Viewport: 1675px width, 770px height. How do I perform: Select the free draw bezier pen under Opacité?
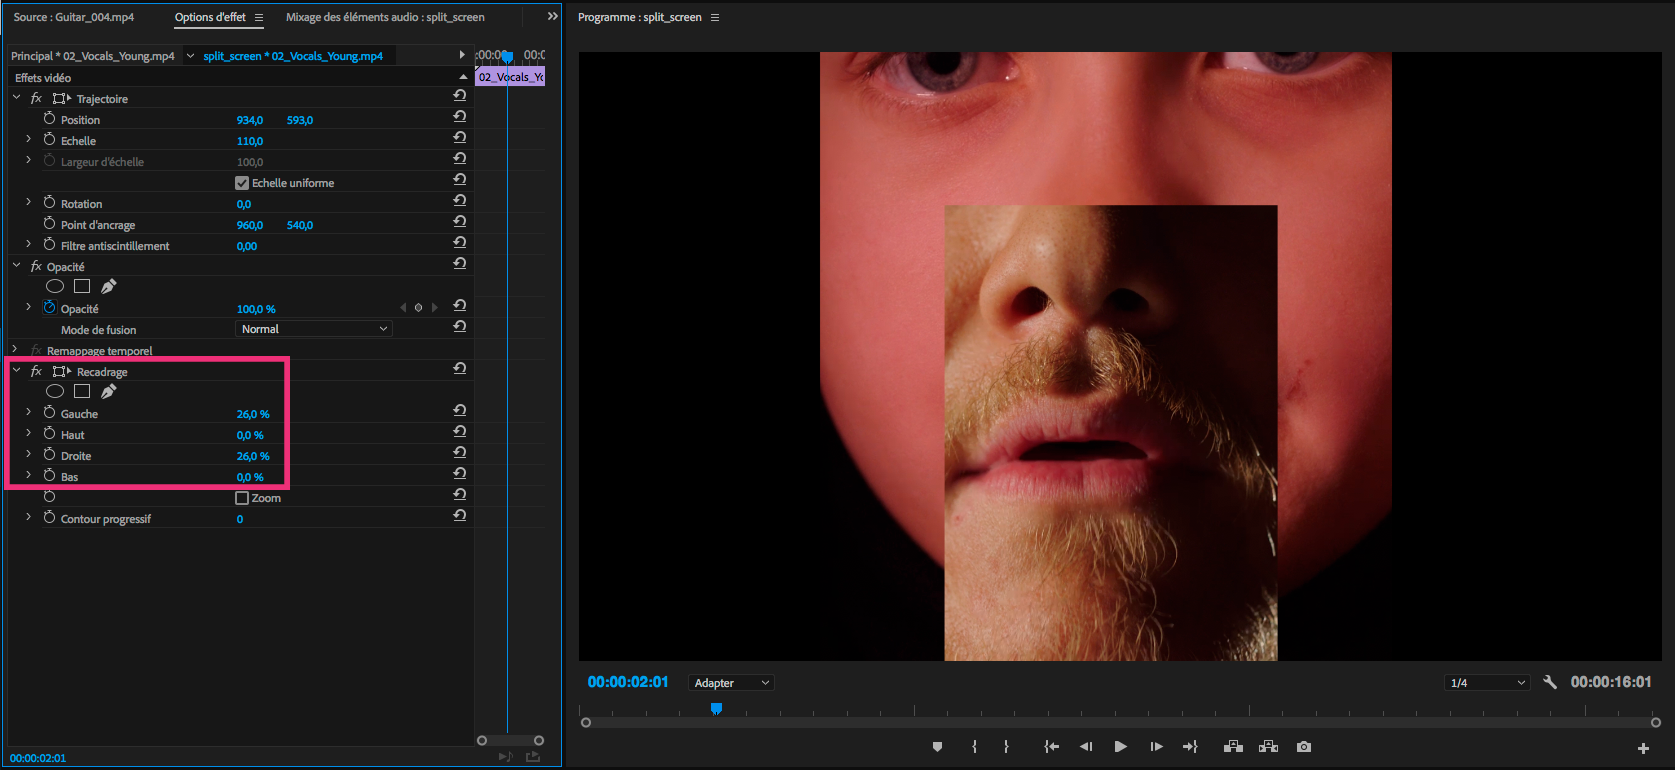coord(108,286)
